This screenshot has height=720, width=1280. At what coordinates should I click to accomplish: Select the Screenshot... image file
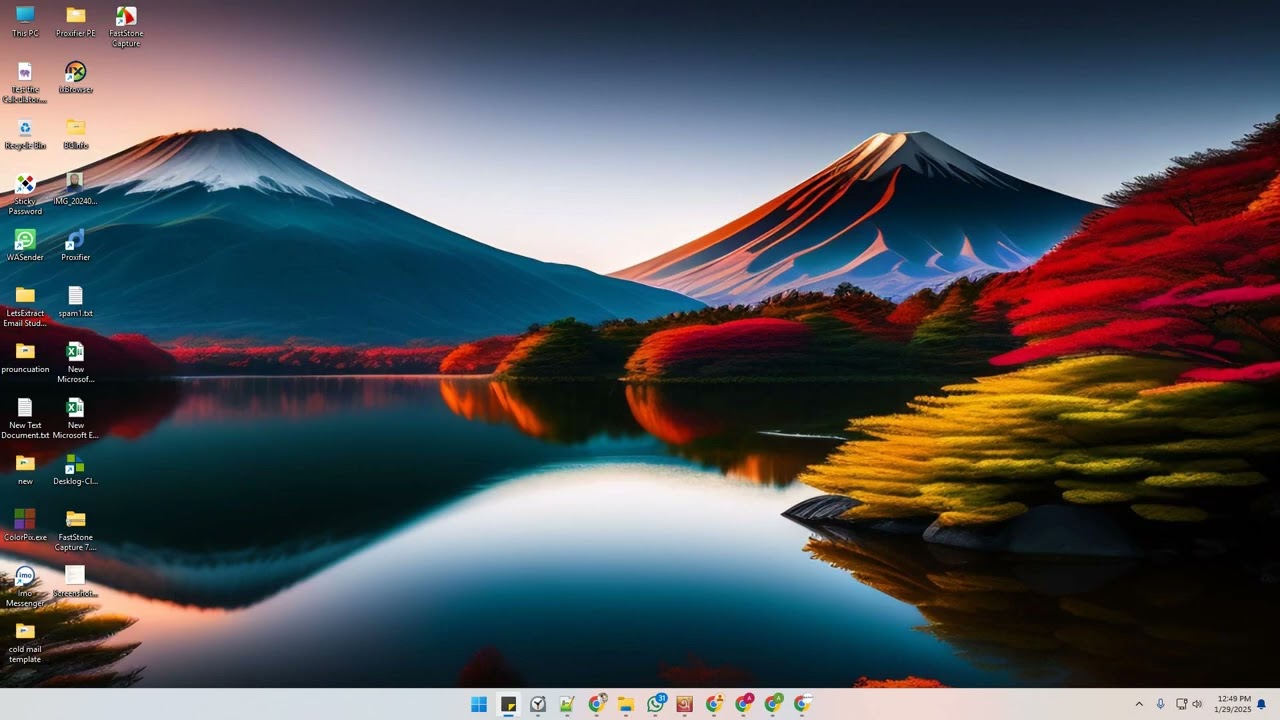[76, 581]
